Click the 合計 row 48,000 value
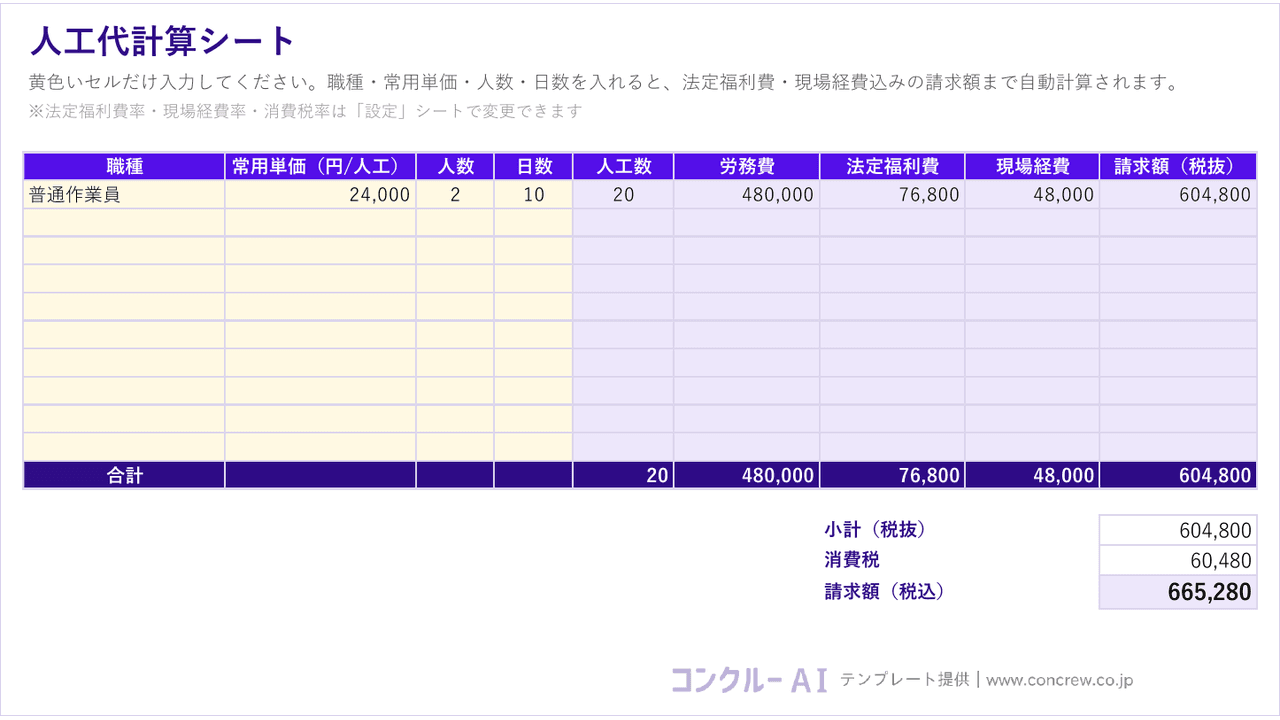1280x720 pixels. pyautogui.click(x=1032, y=476)
